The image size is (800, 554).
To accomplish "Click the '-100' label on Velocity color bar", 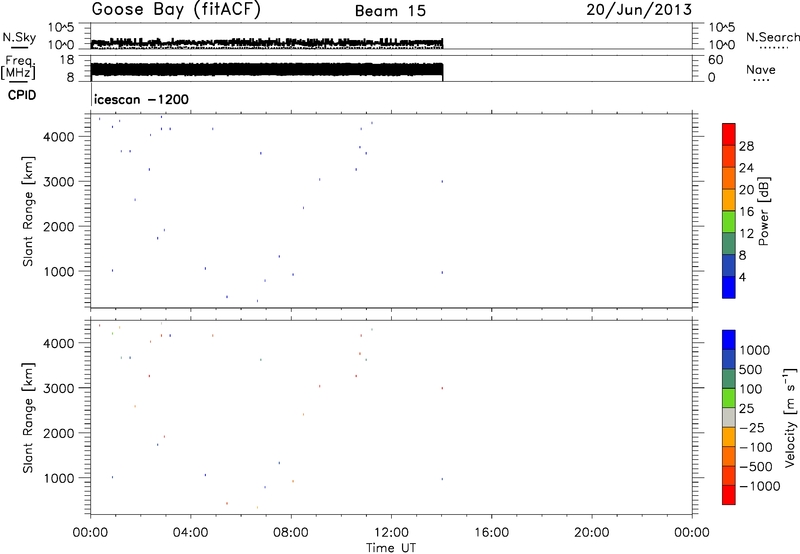I will click(x=755, y=447).
